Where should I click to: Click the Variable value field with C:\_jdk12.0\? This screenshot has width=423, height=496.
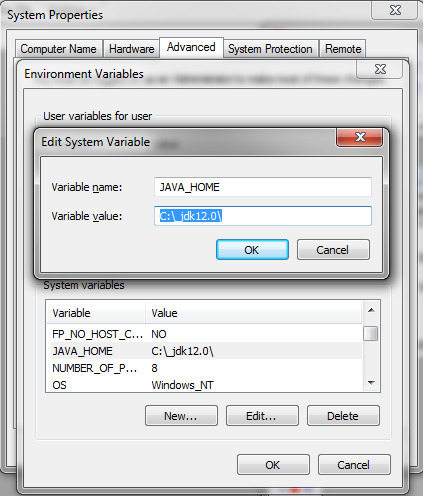point(263,216)
